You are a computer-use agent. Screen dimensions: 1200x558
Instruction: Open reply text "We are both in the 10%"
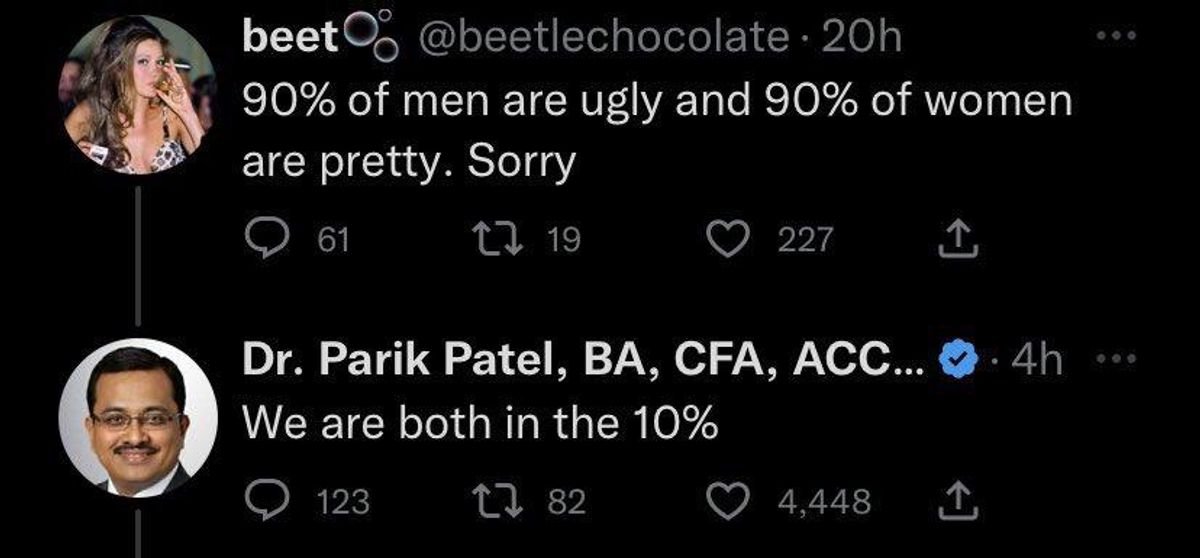pos(480,425)
